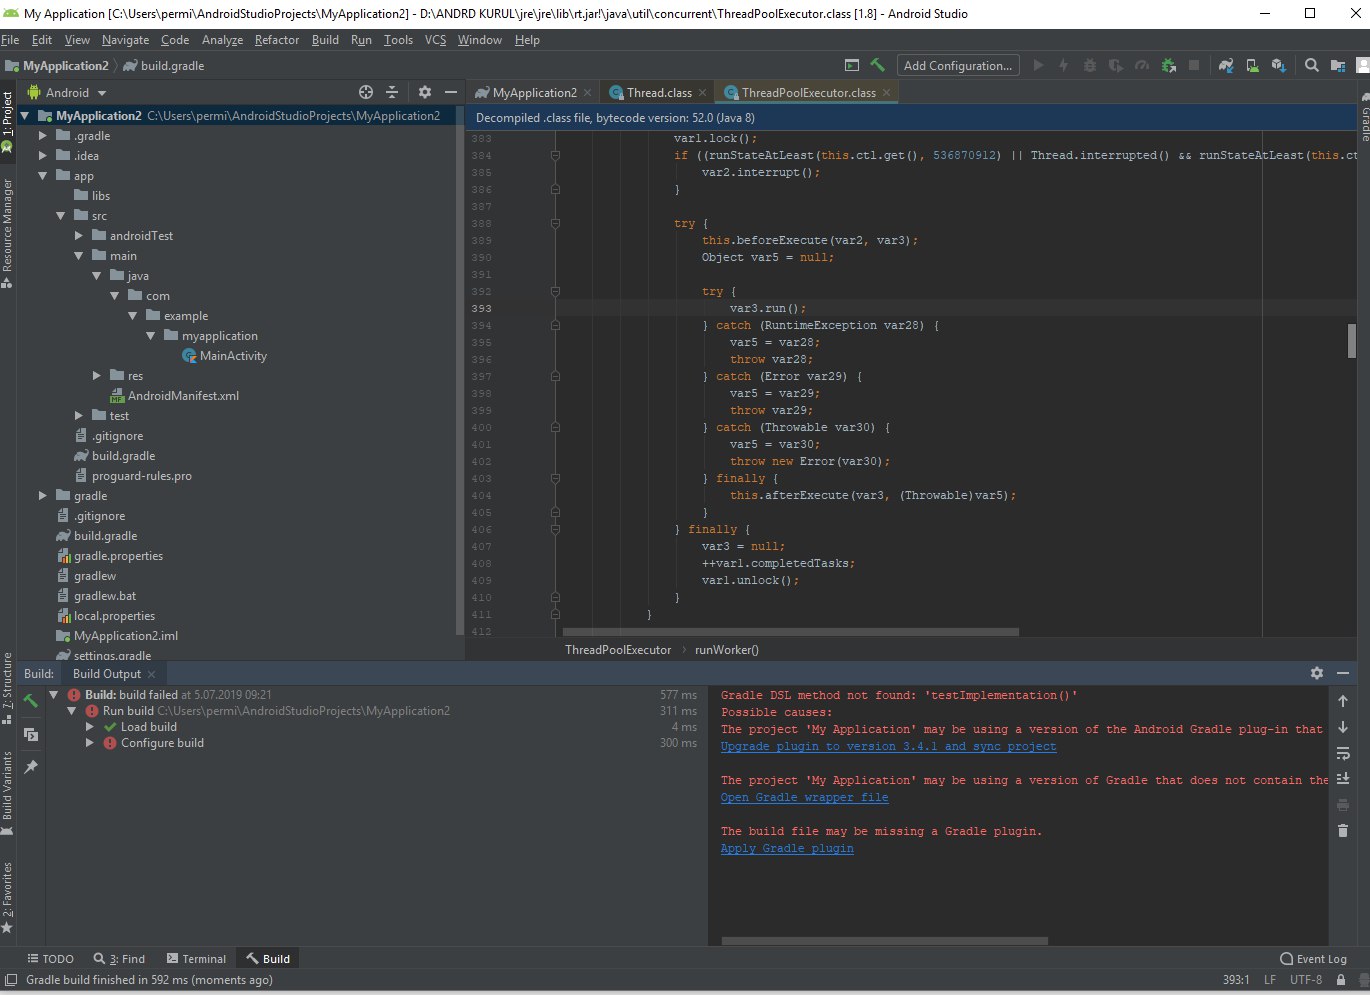Open the TODO tool window tab
The height and width of the screenshot is (995, 1370).
pos(50,958)
